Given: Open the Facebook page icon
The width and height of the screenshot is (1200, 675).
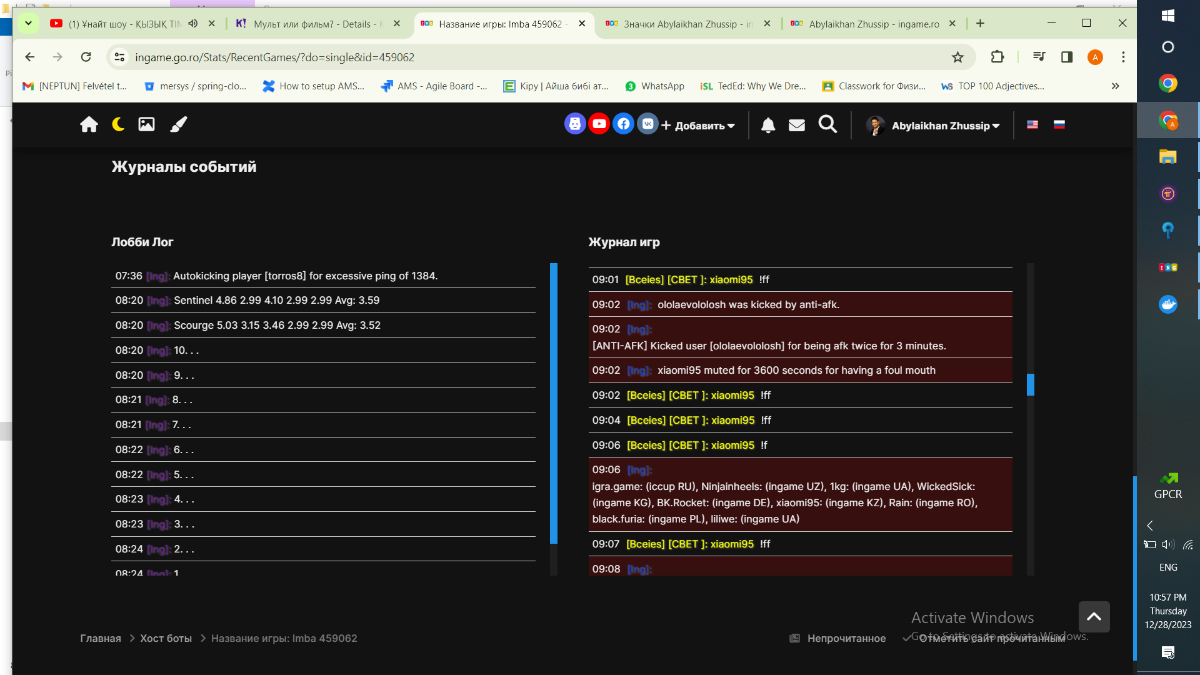Looking at the screenshot, I should [623, 125].
